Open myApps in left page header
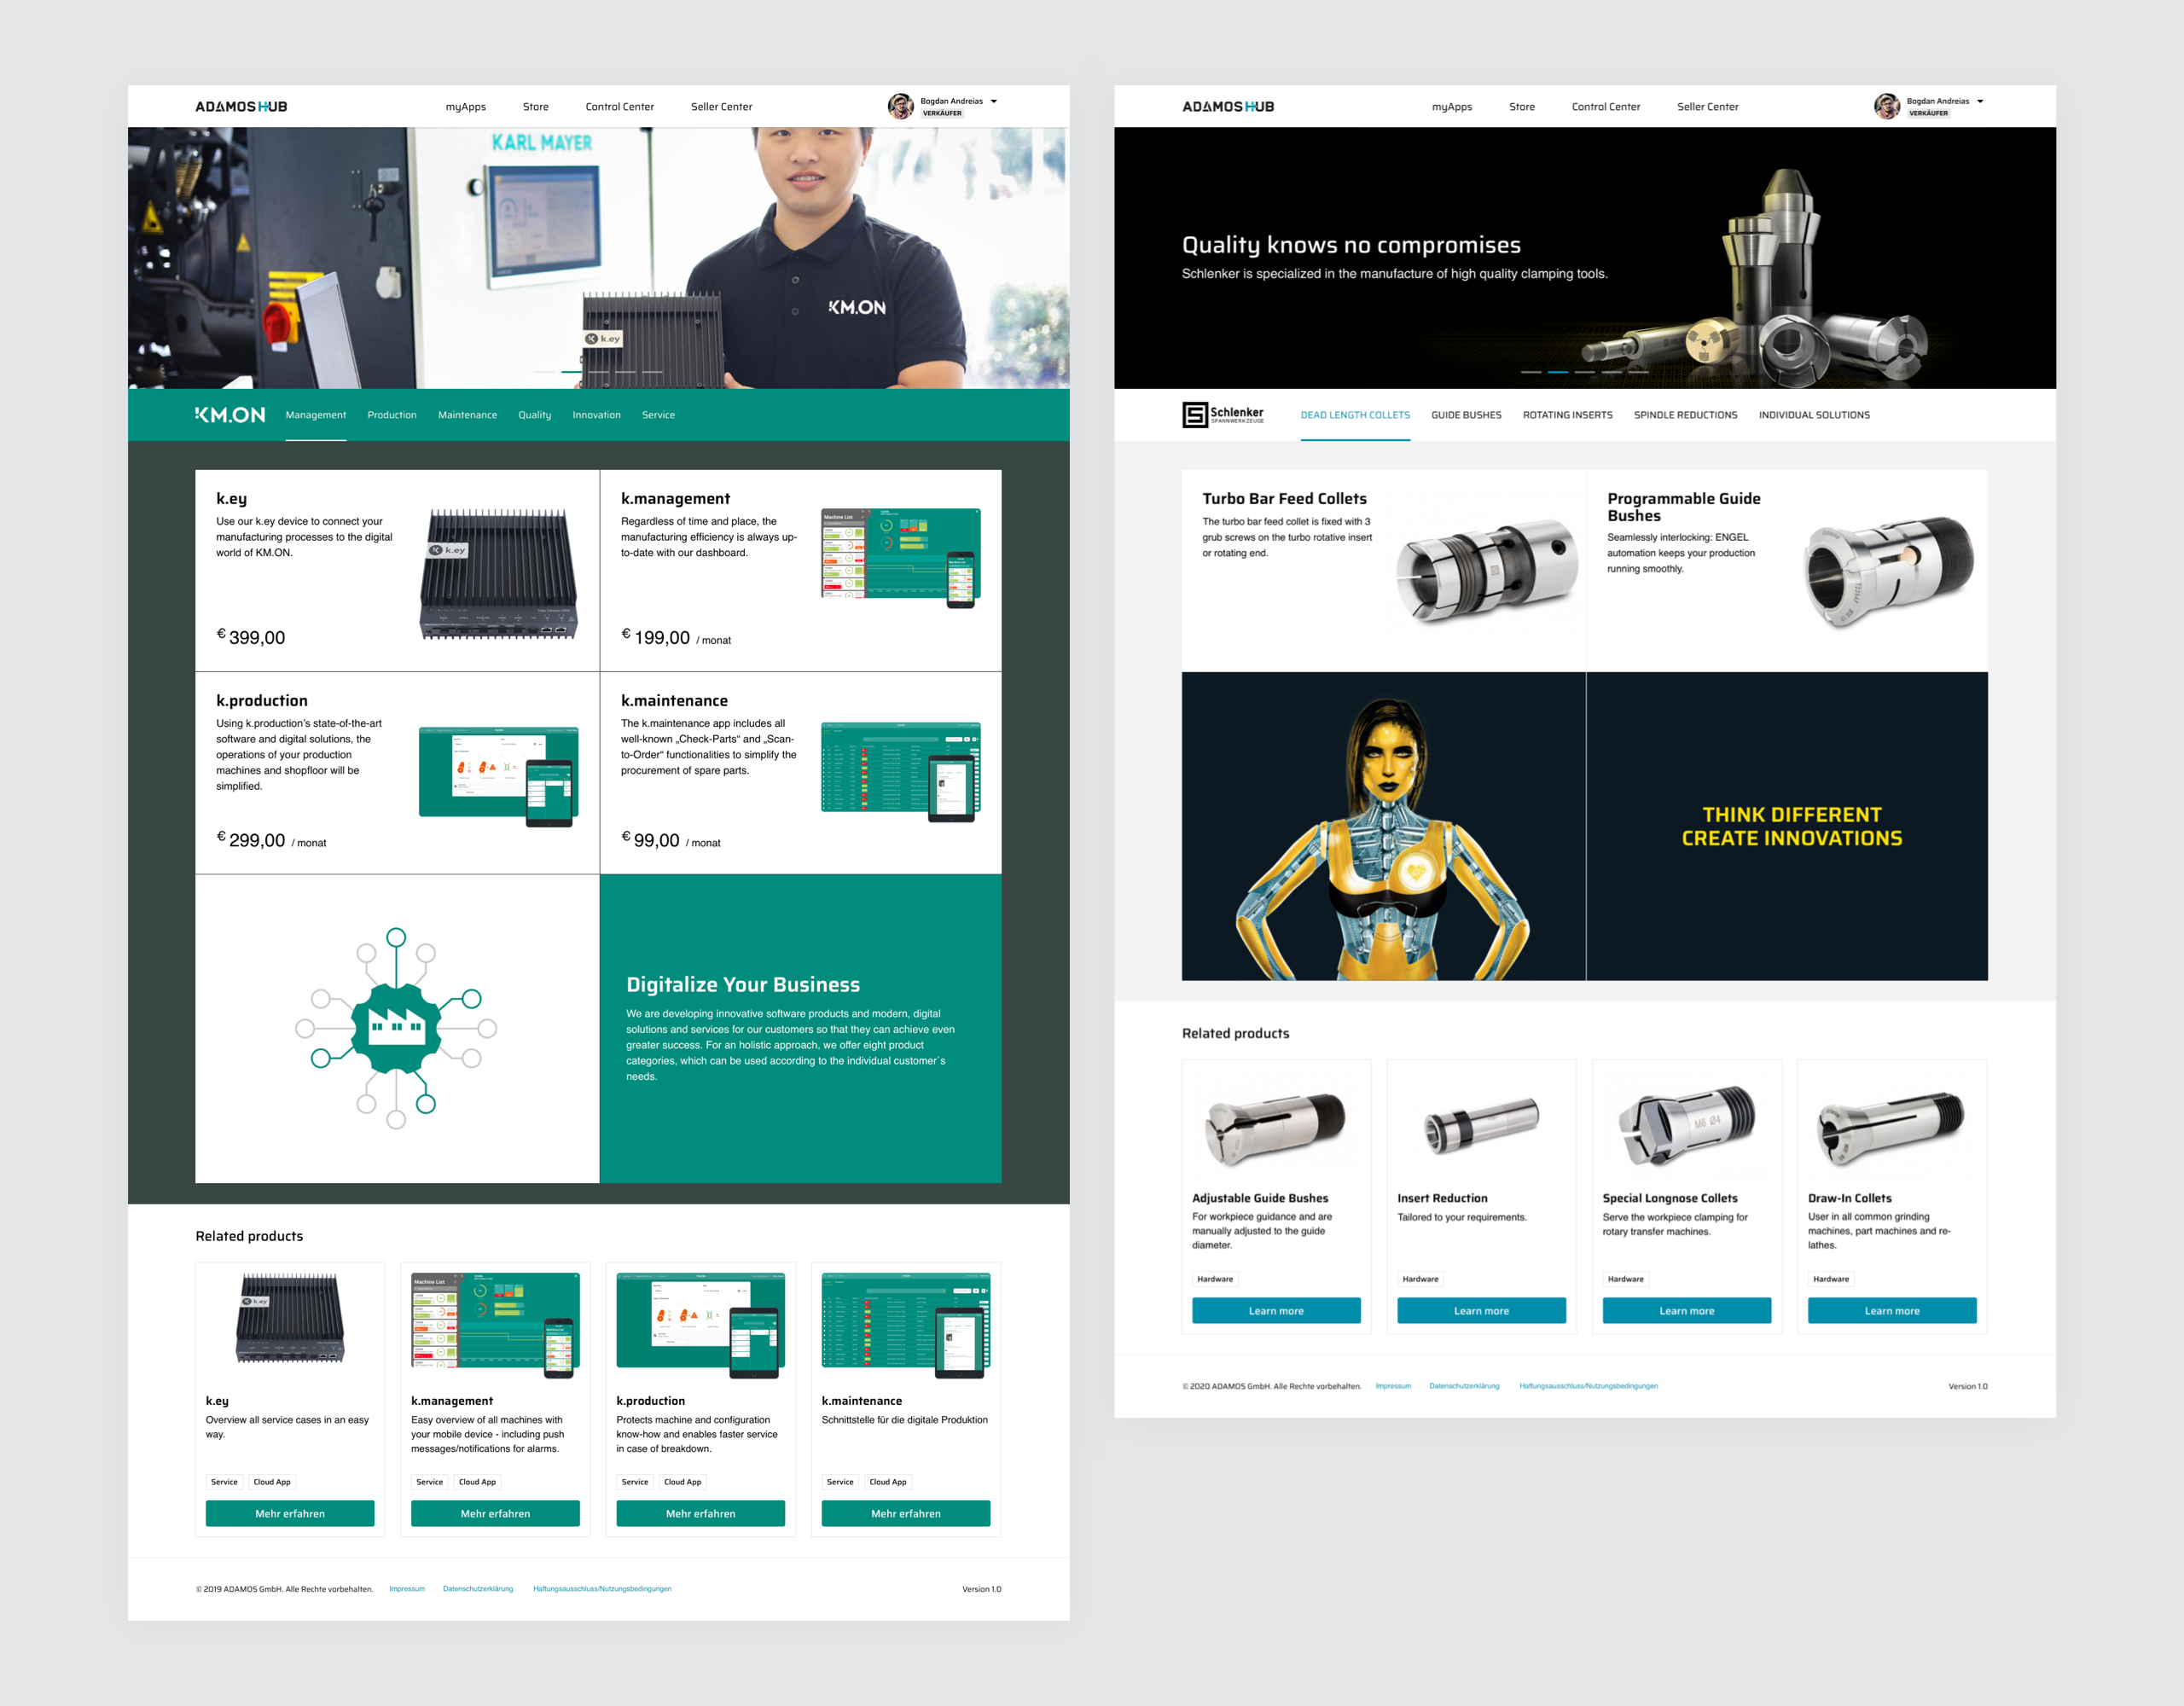This screenshot has width=2184, height=1706. [x=466, y=107]
